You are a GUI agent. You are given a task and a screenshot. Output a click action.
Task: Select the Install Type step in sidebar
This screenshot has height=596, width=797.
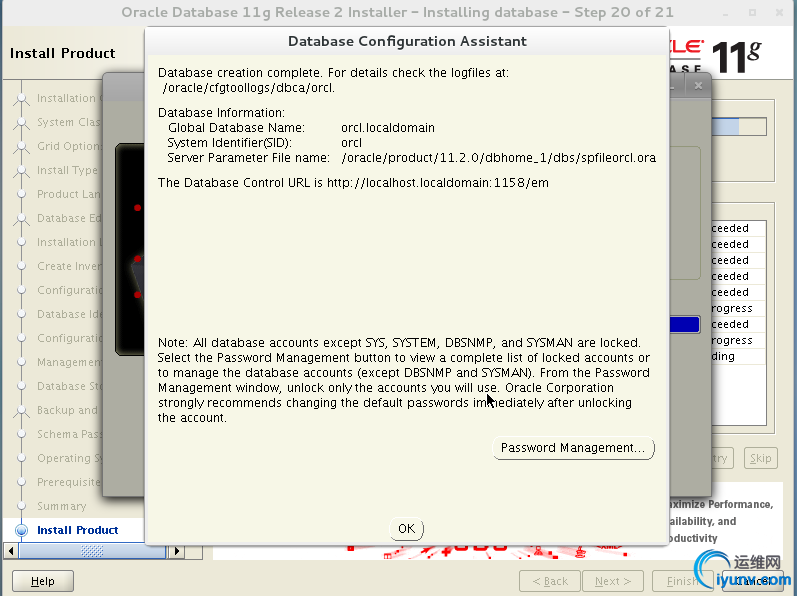click(x=67, y=170)
